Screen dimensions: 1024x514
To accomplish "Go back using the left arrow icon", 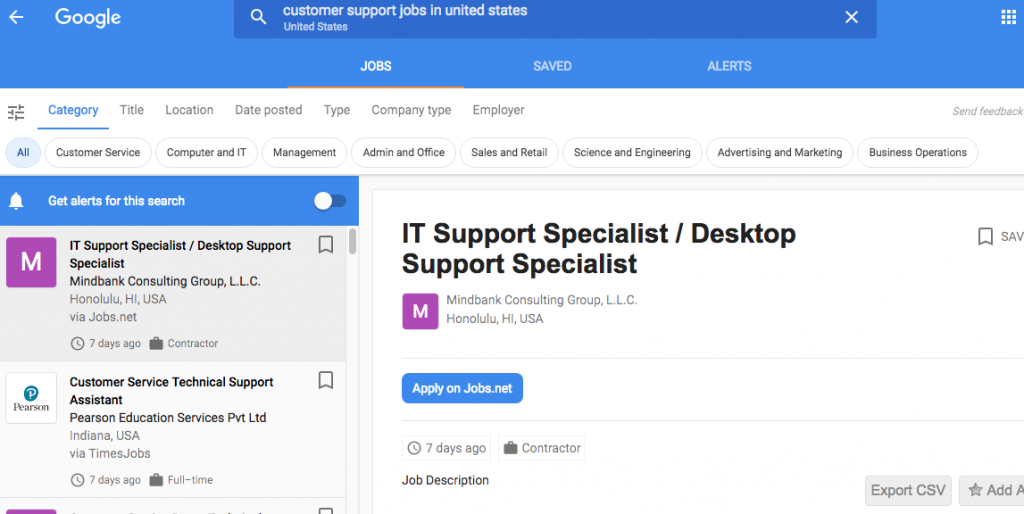I will click(x=16, y=17).
